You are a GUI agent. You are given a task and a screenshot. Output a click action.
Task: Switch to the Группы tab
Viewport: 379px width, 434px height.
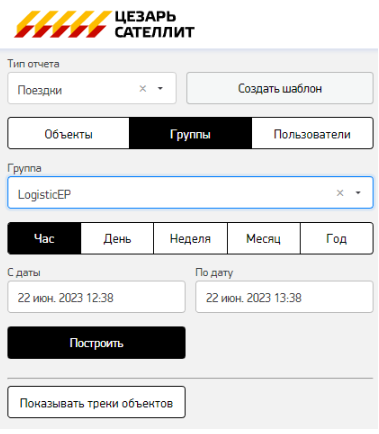(x=190, y=133)
